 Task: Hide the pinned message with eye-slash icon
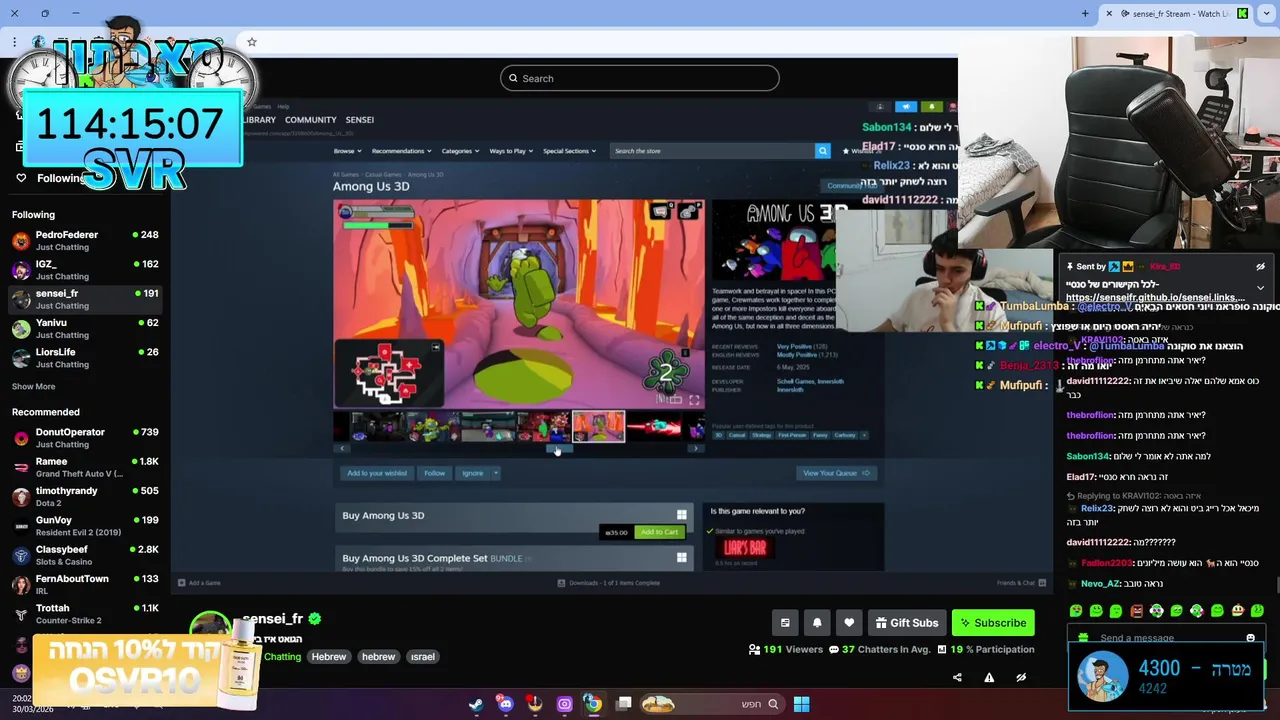click(x=1260, y=267)
